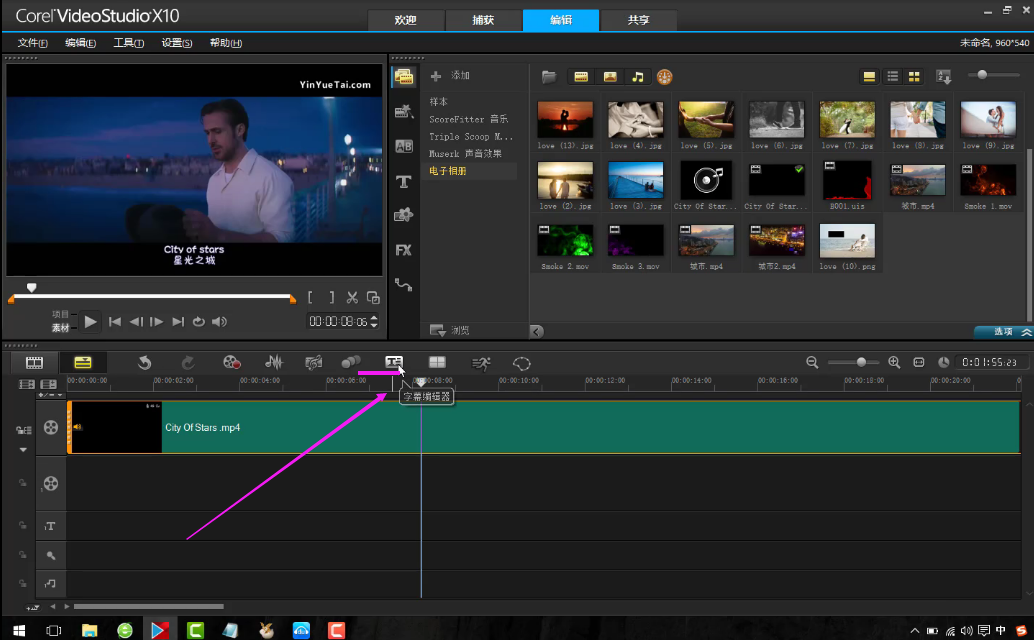Image resolution: width=1034 pixels, height=640 pixels.
Task: Open the library sort dropdown
Action: [943, 77]
